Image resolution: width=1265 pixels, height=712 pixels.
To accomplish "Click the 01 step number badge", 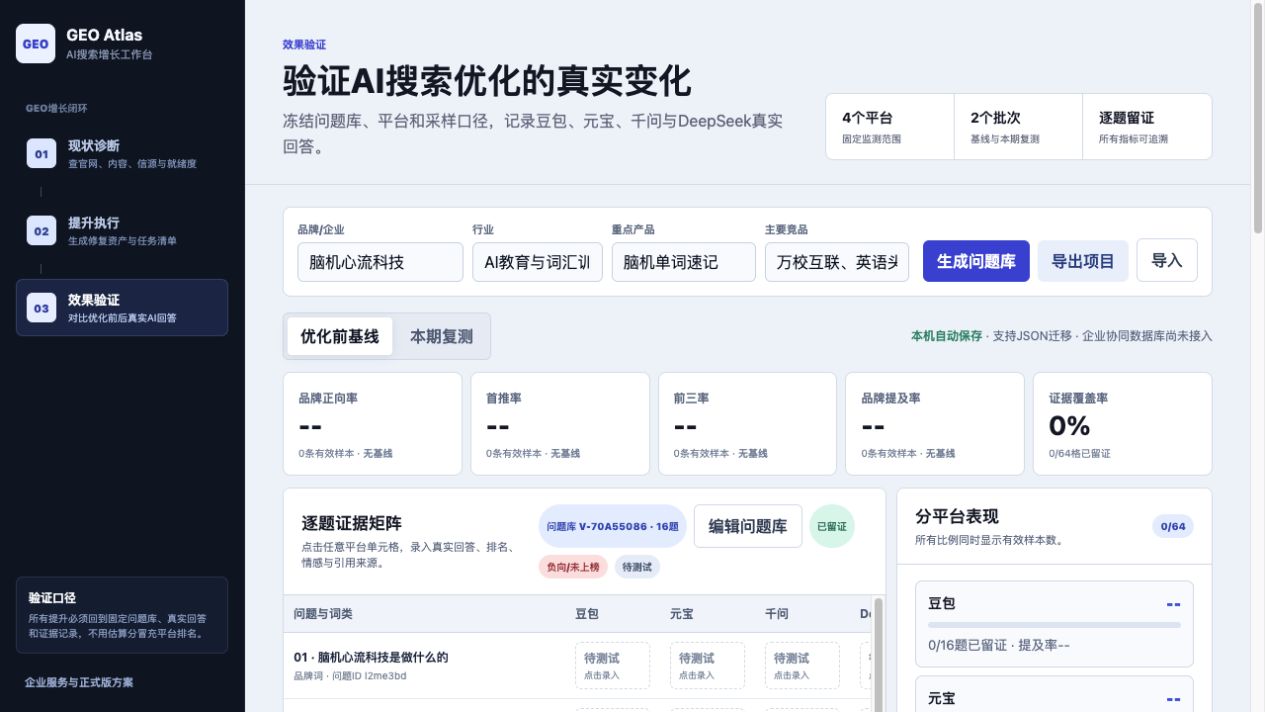I will [x=41, y=154].
